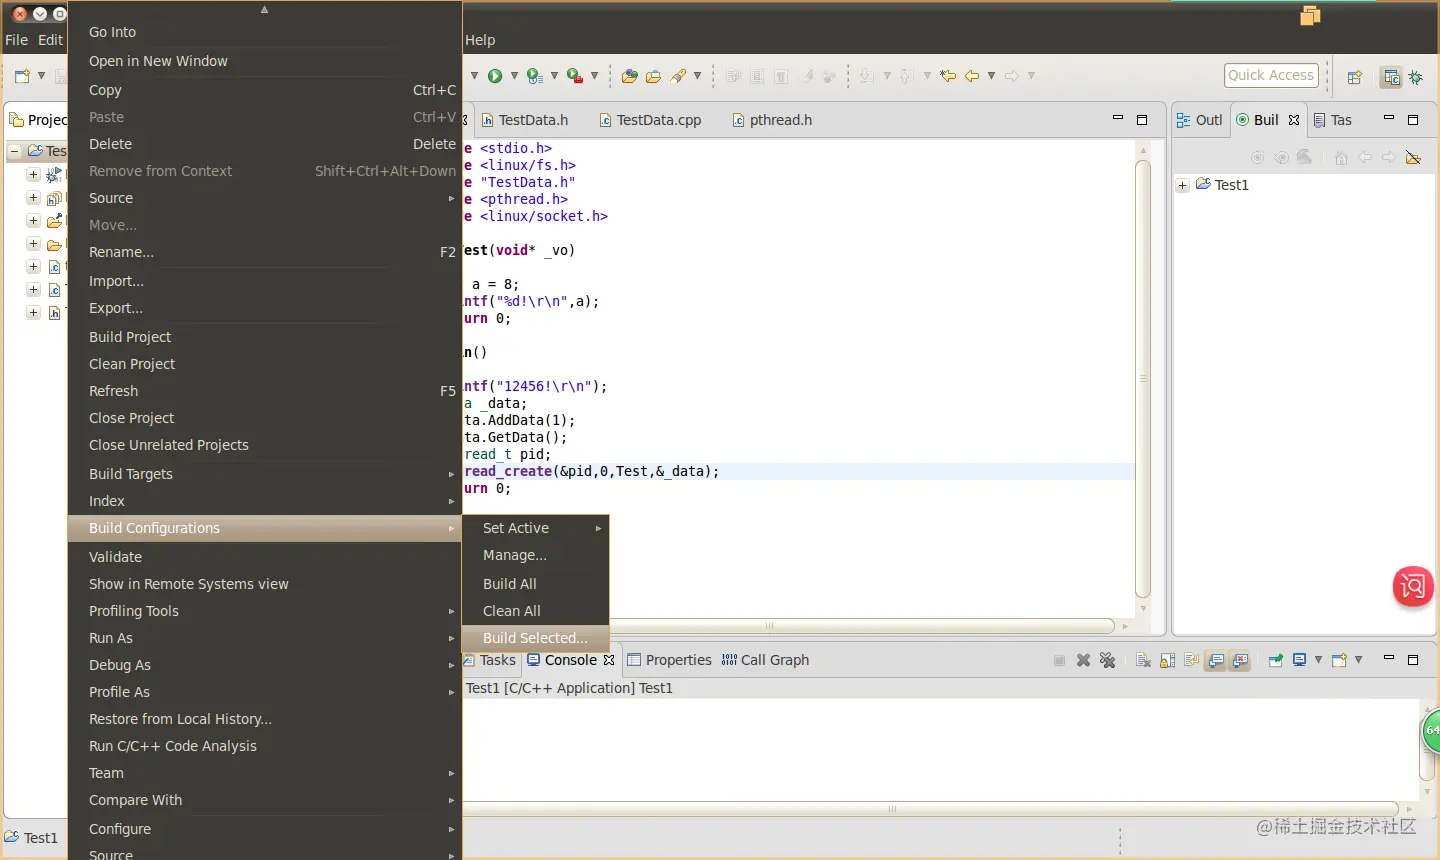Switch to the TestData.cpp editor tab
Image resolution: width=1440 pixels, height=860 pixels.
pyautogui.click(x=650, y=120)
